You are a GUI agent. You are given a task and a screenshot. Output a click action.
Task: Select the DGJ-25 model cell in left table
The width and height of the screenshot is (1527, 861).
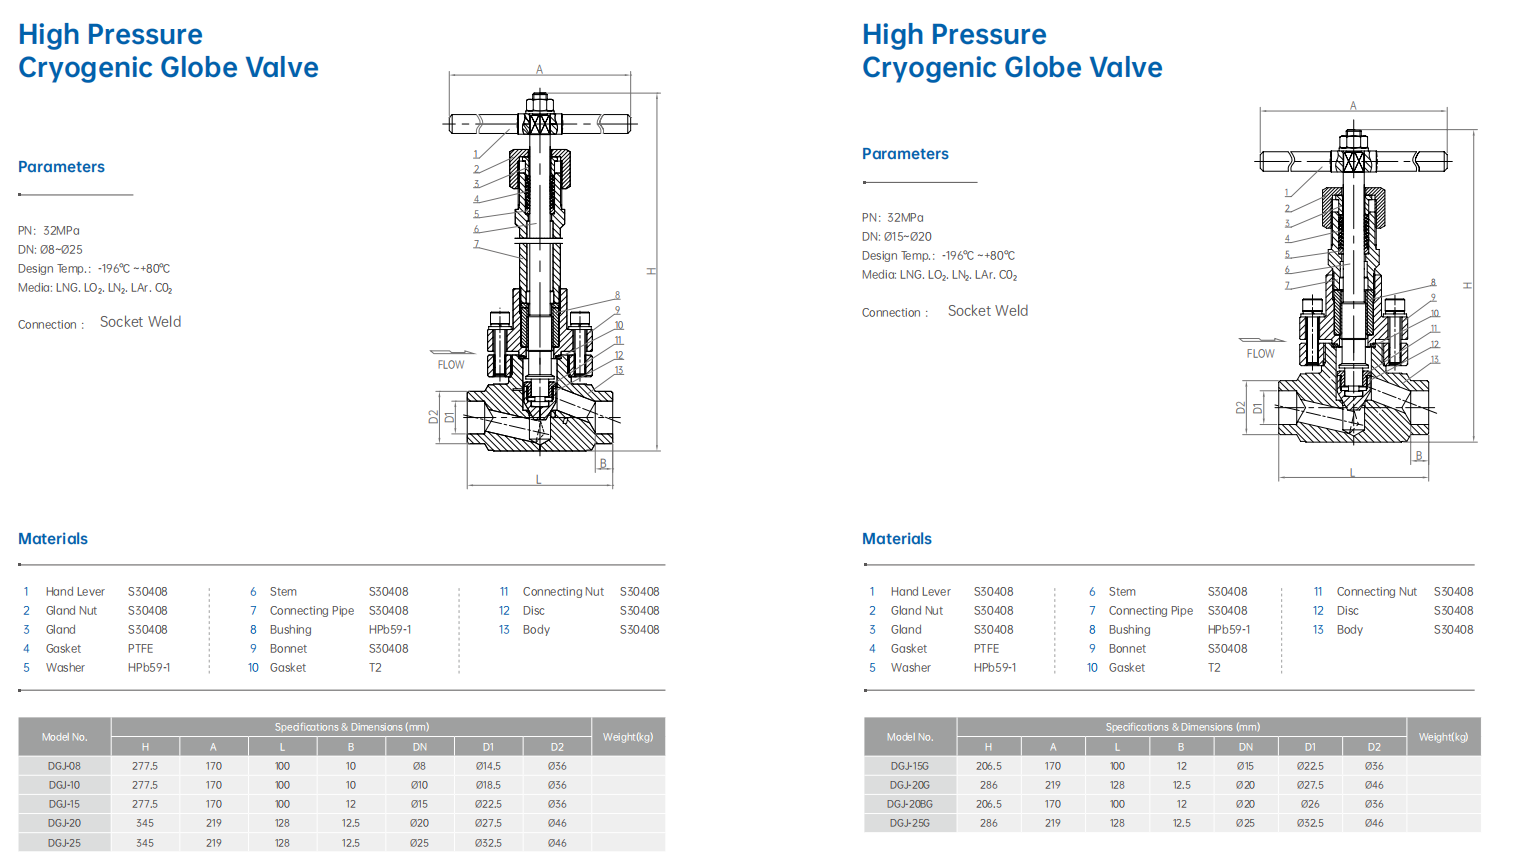pos(65,843)
